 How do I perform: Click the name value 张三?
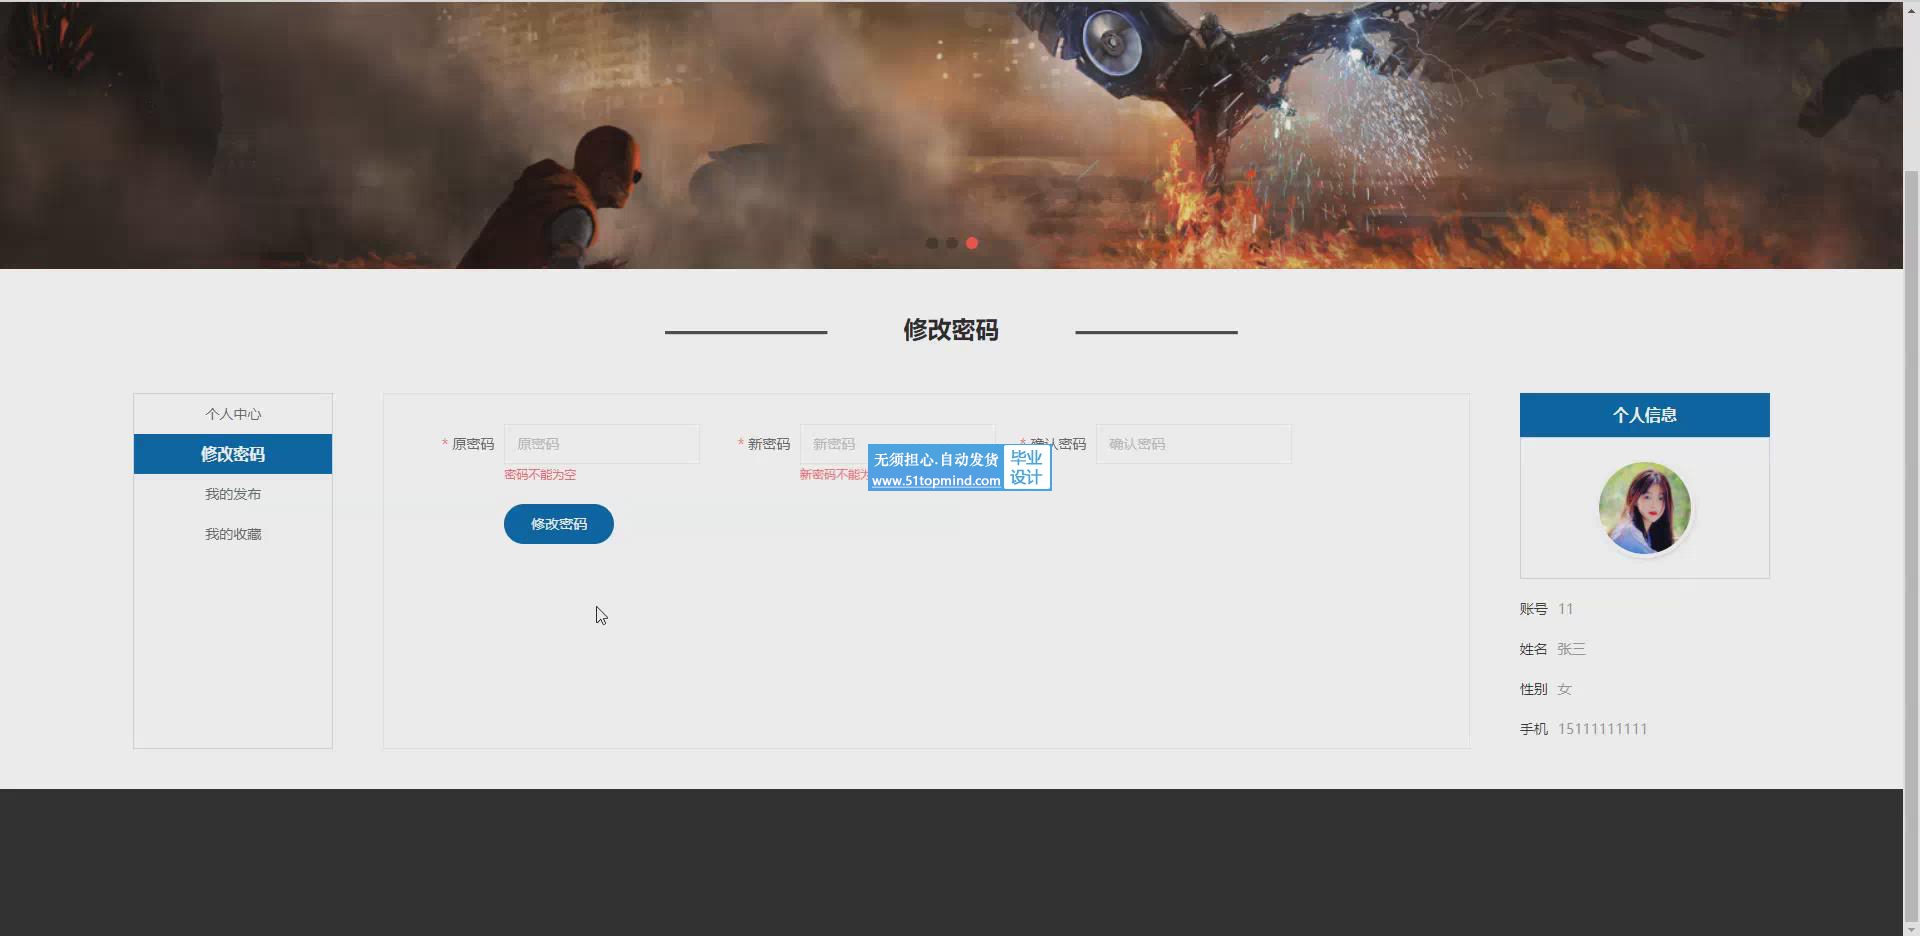[x=1571, y=649]
